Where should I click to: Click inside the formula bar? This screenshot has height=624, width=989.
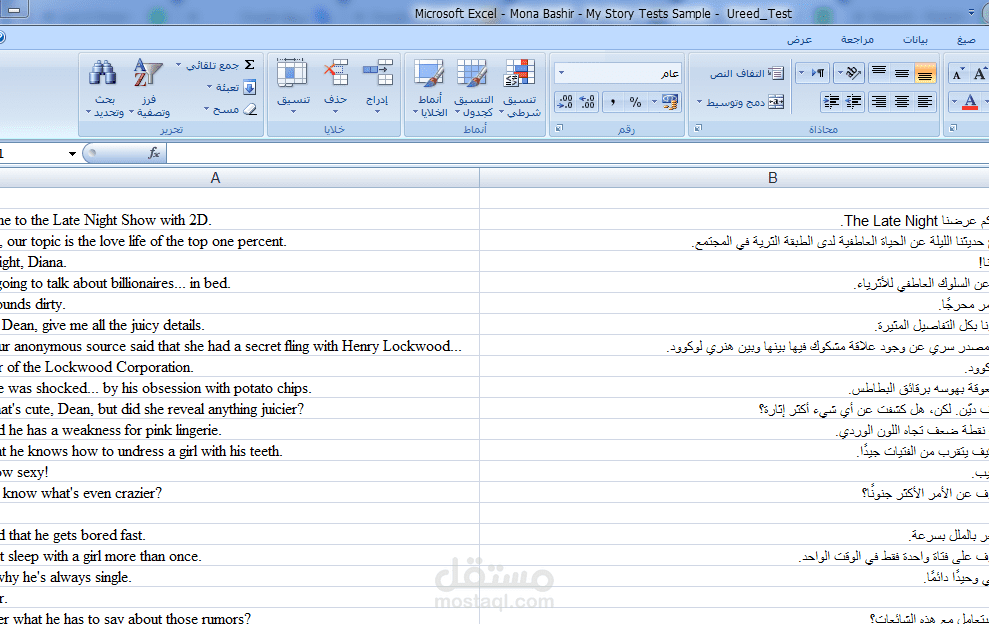click(578, 153)
